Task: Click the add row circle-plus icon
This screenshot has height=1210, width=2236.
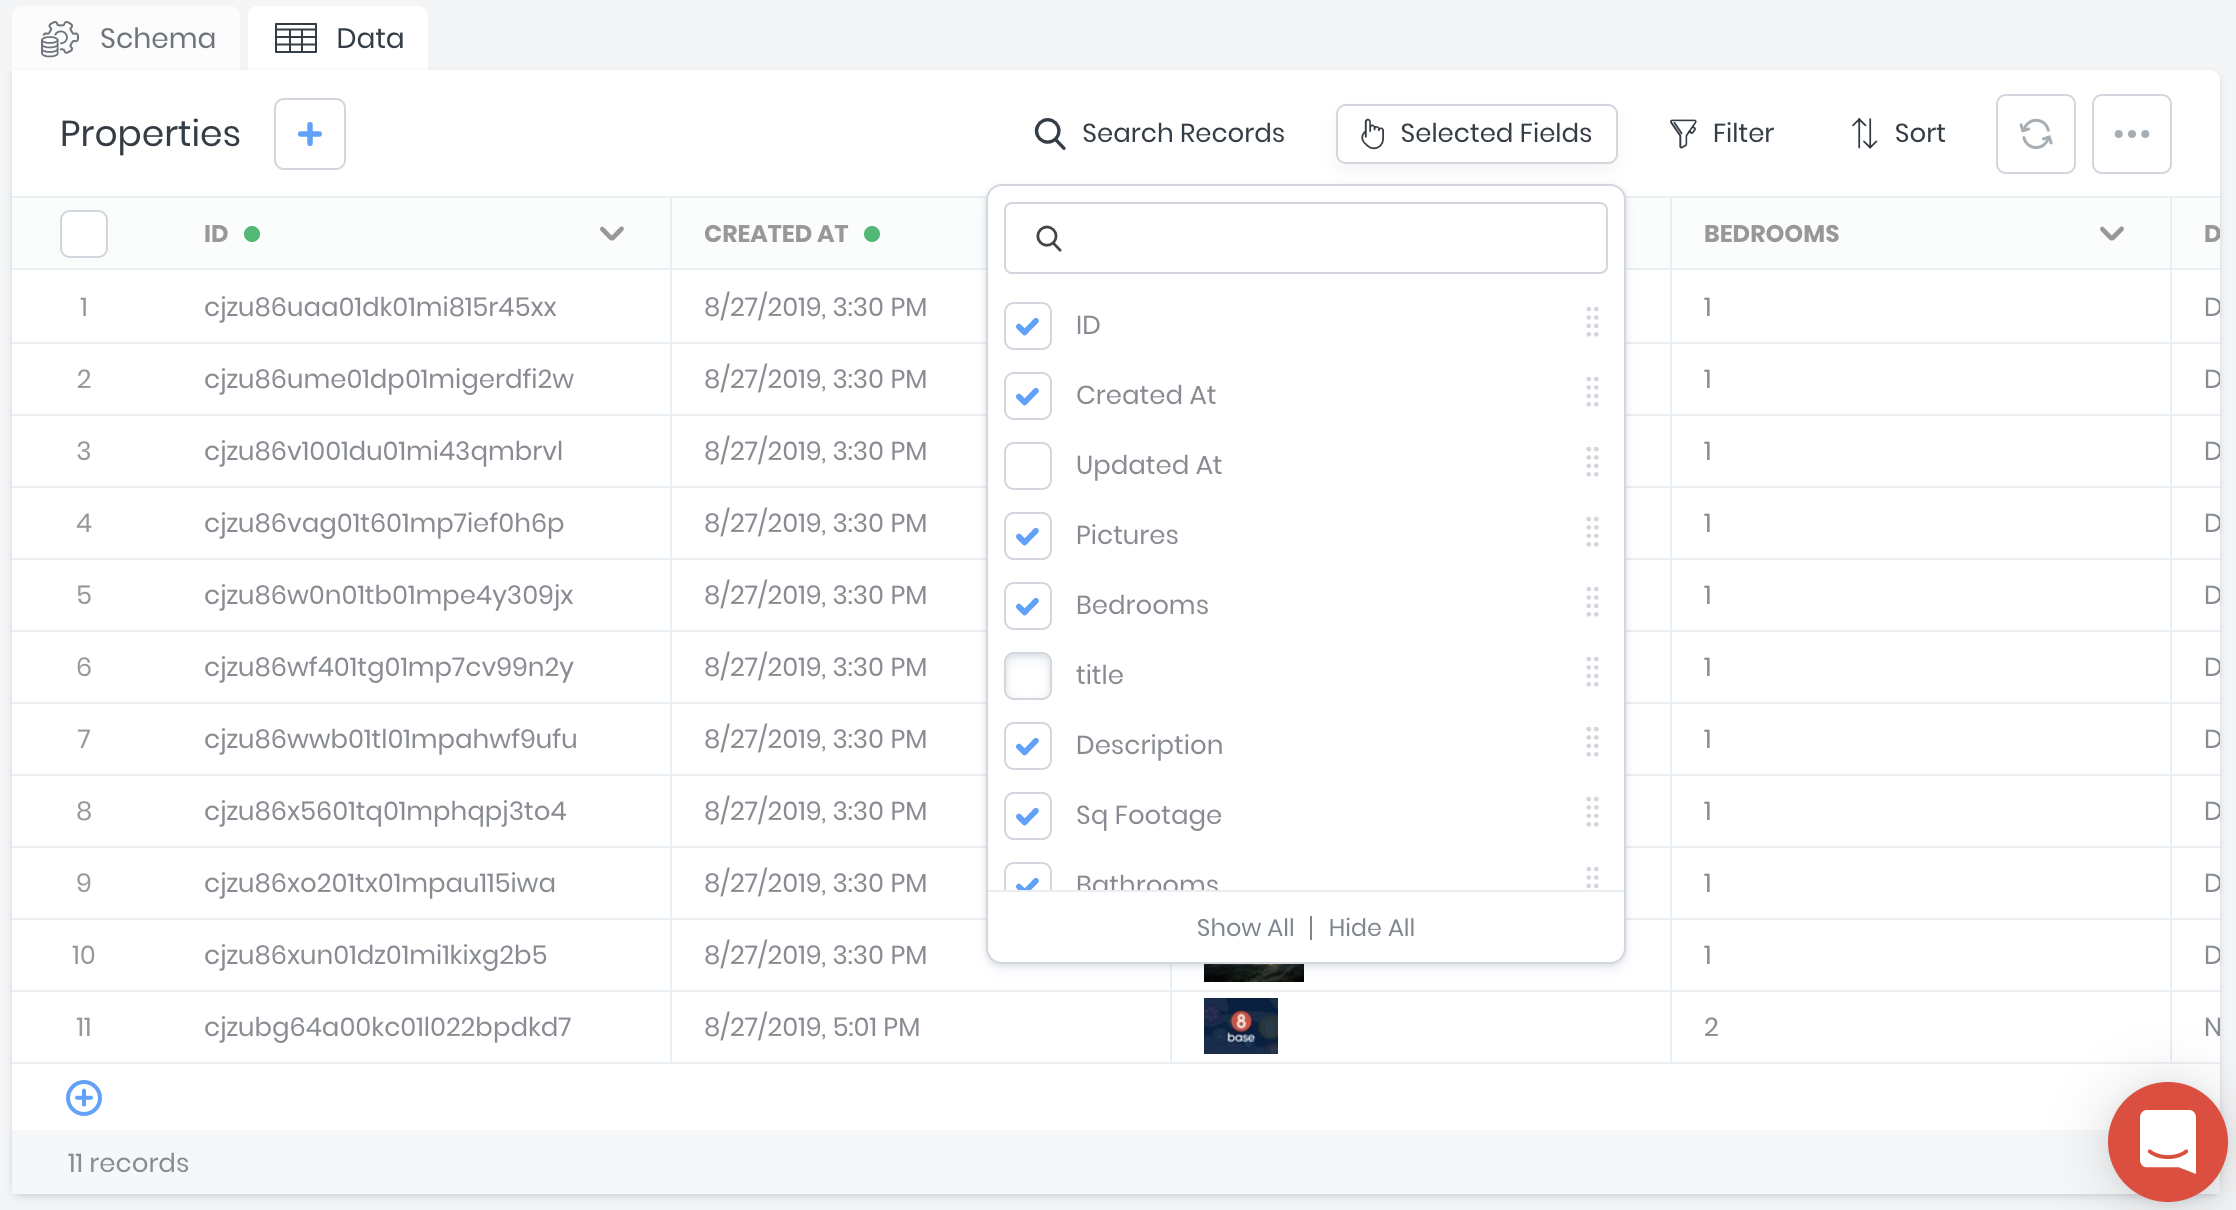Action: (x=84, y=1098)
